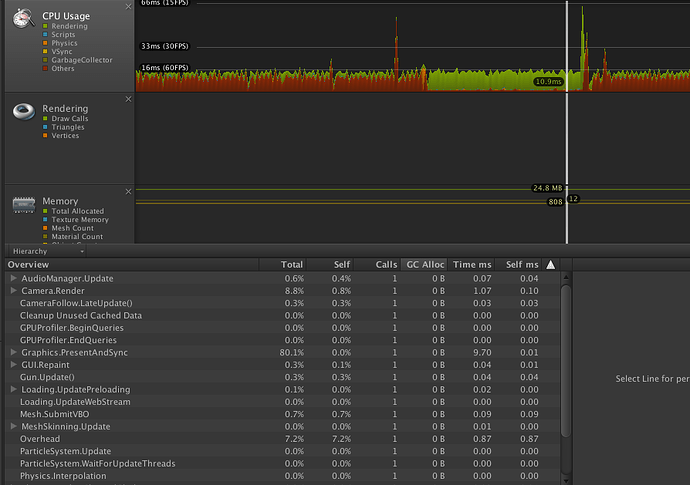
Task: Select Gun.Update() row
Action: tap(283, 377)
